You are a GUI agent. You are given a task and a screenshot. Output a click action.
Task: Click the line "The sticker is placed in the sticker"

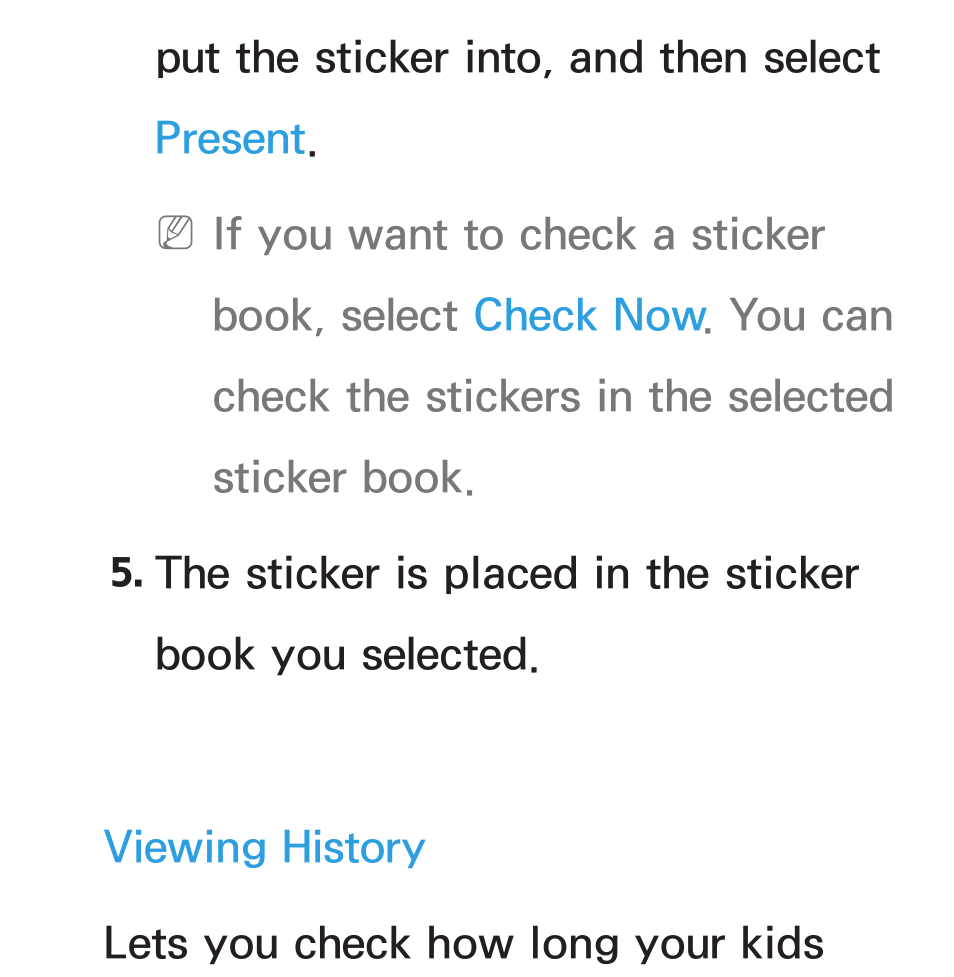coord(507,574)
